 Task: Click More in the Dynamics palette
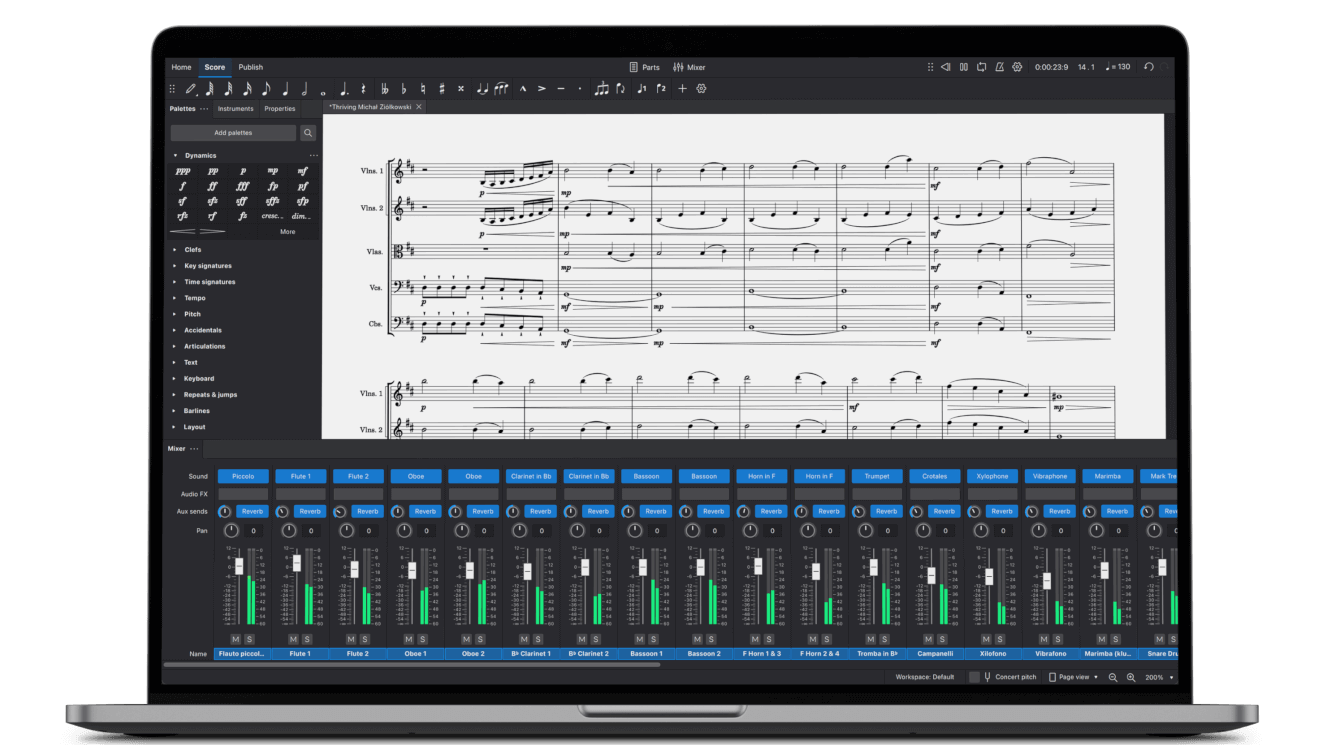tap(287, 231)
